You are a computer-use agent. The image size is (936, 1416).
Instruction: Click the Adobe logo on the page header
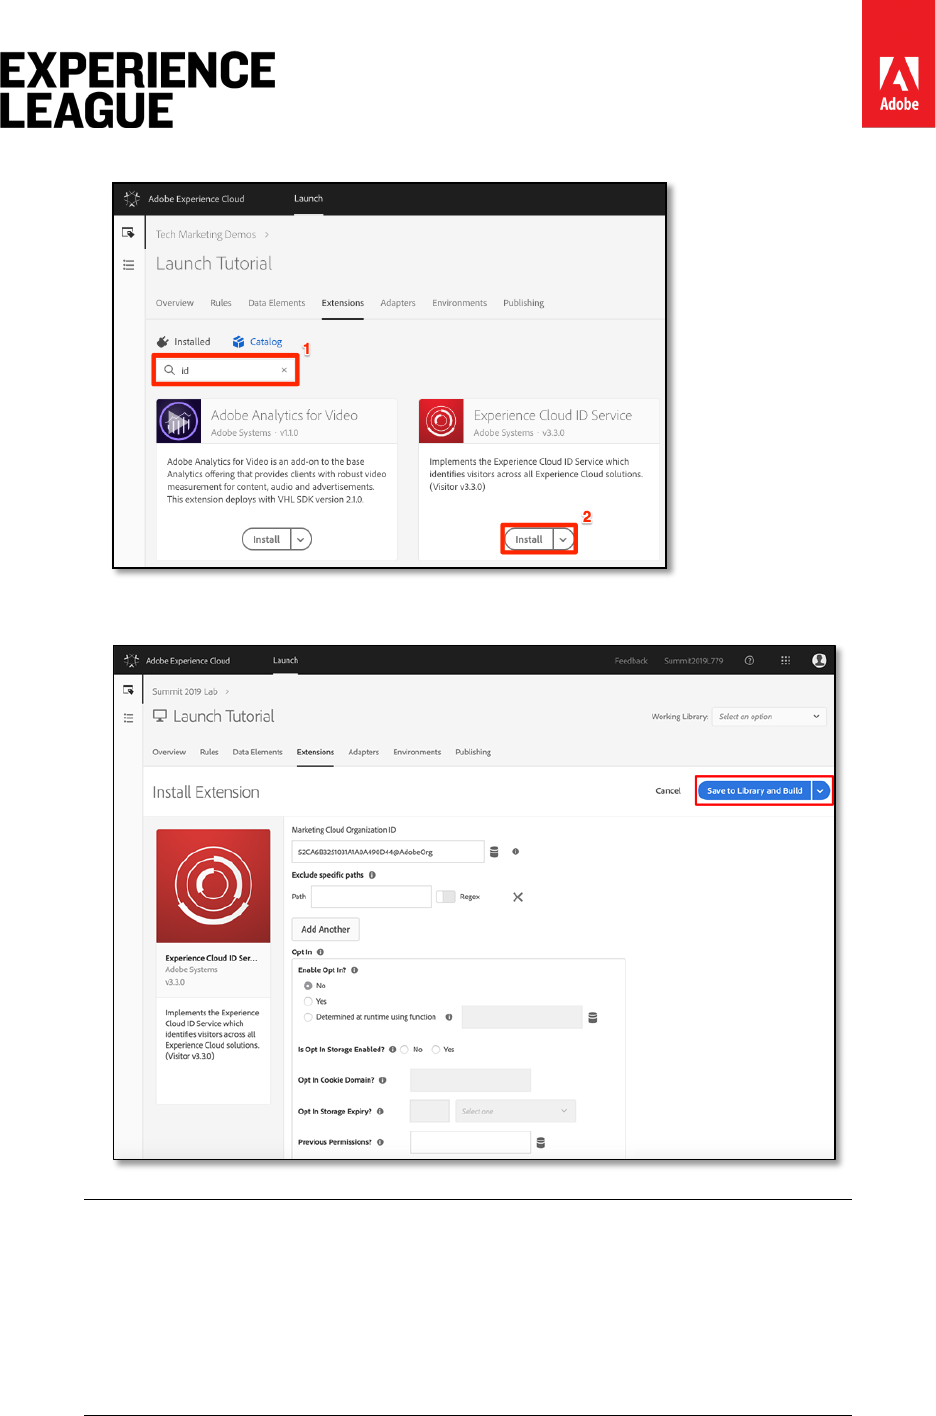point(898,64)
